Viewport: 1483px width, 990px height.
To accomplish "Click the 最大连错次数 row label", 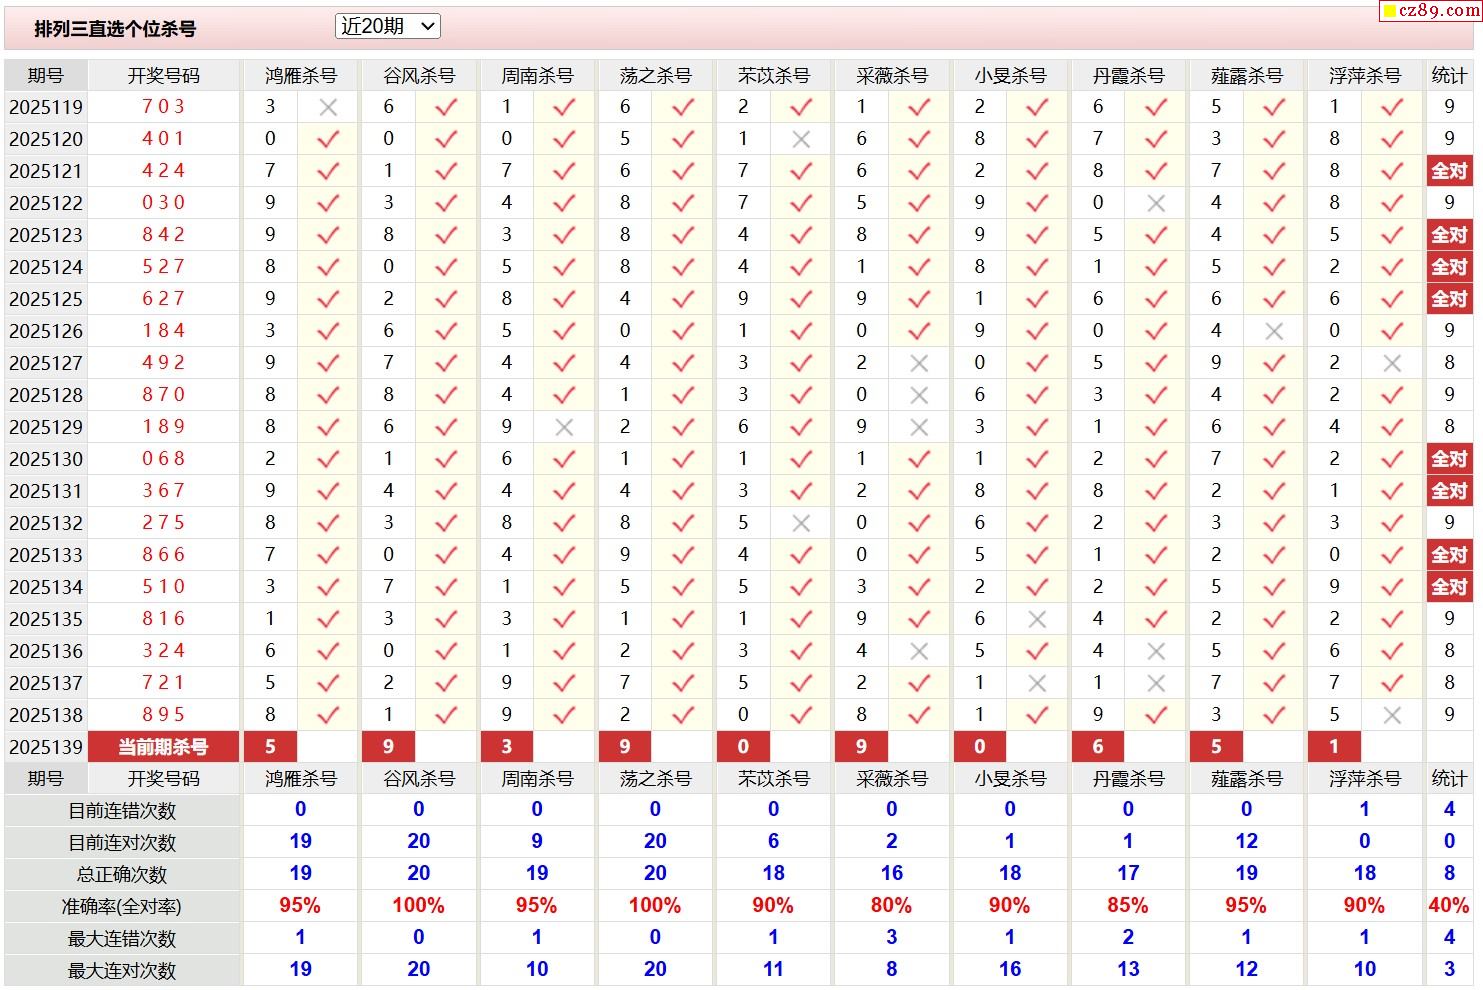I will (122, 939).
